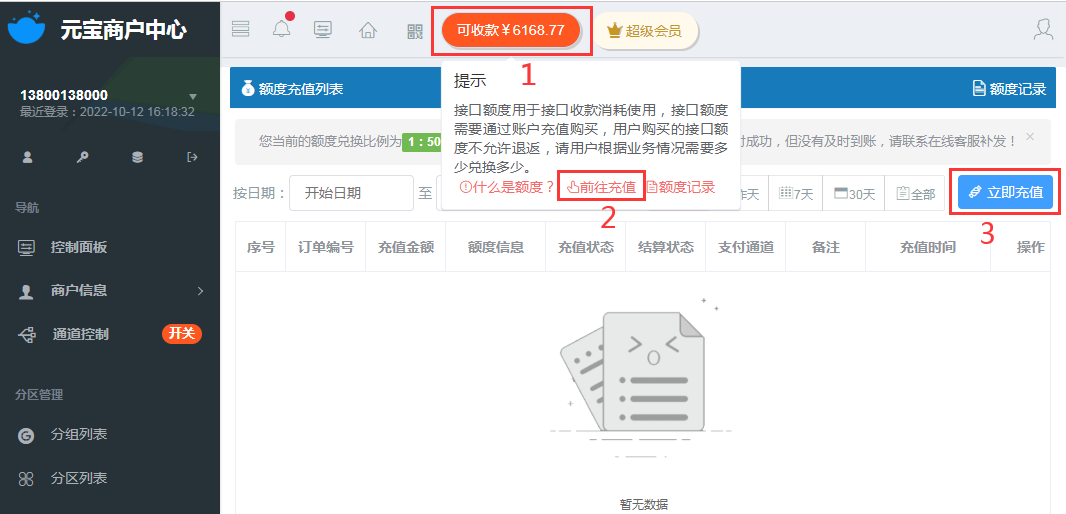Open the QR code icon in toolbar

pyautogui.click(x=415, y=30)
